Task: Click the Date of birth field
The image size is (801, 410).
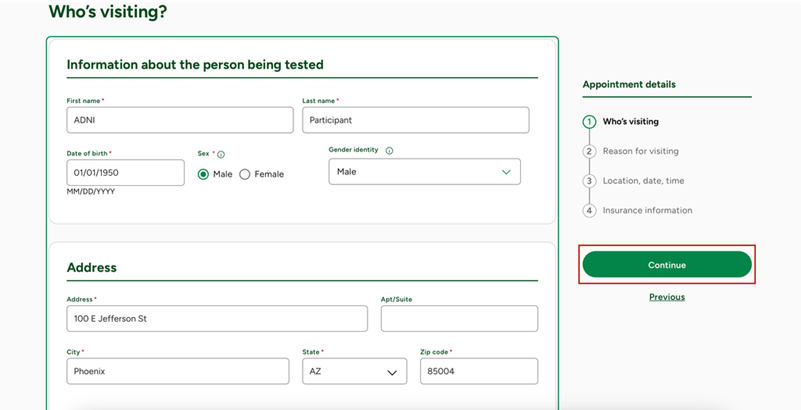Action: [125, 173]
